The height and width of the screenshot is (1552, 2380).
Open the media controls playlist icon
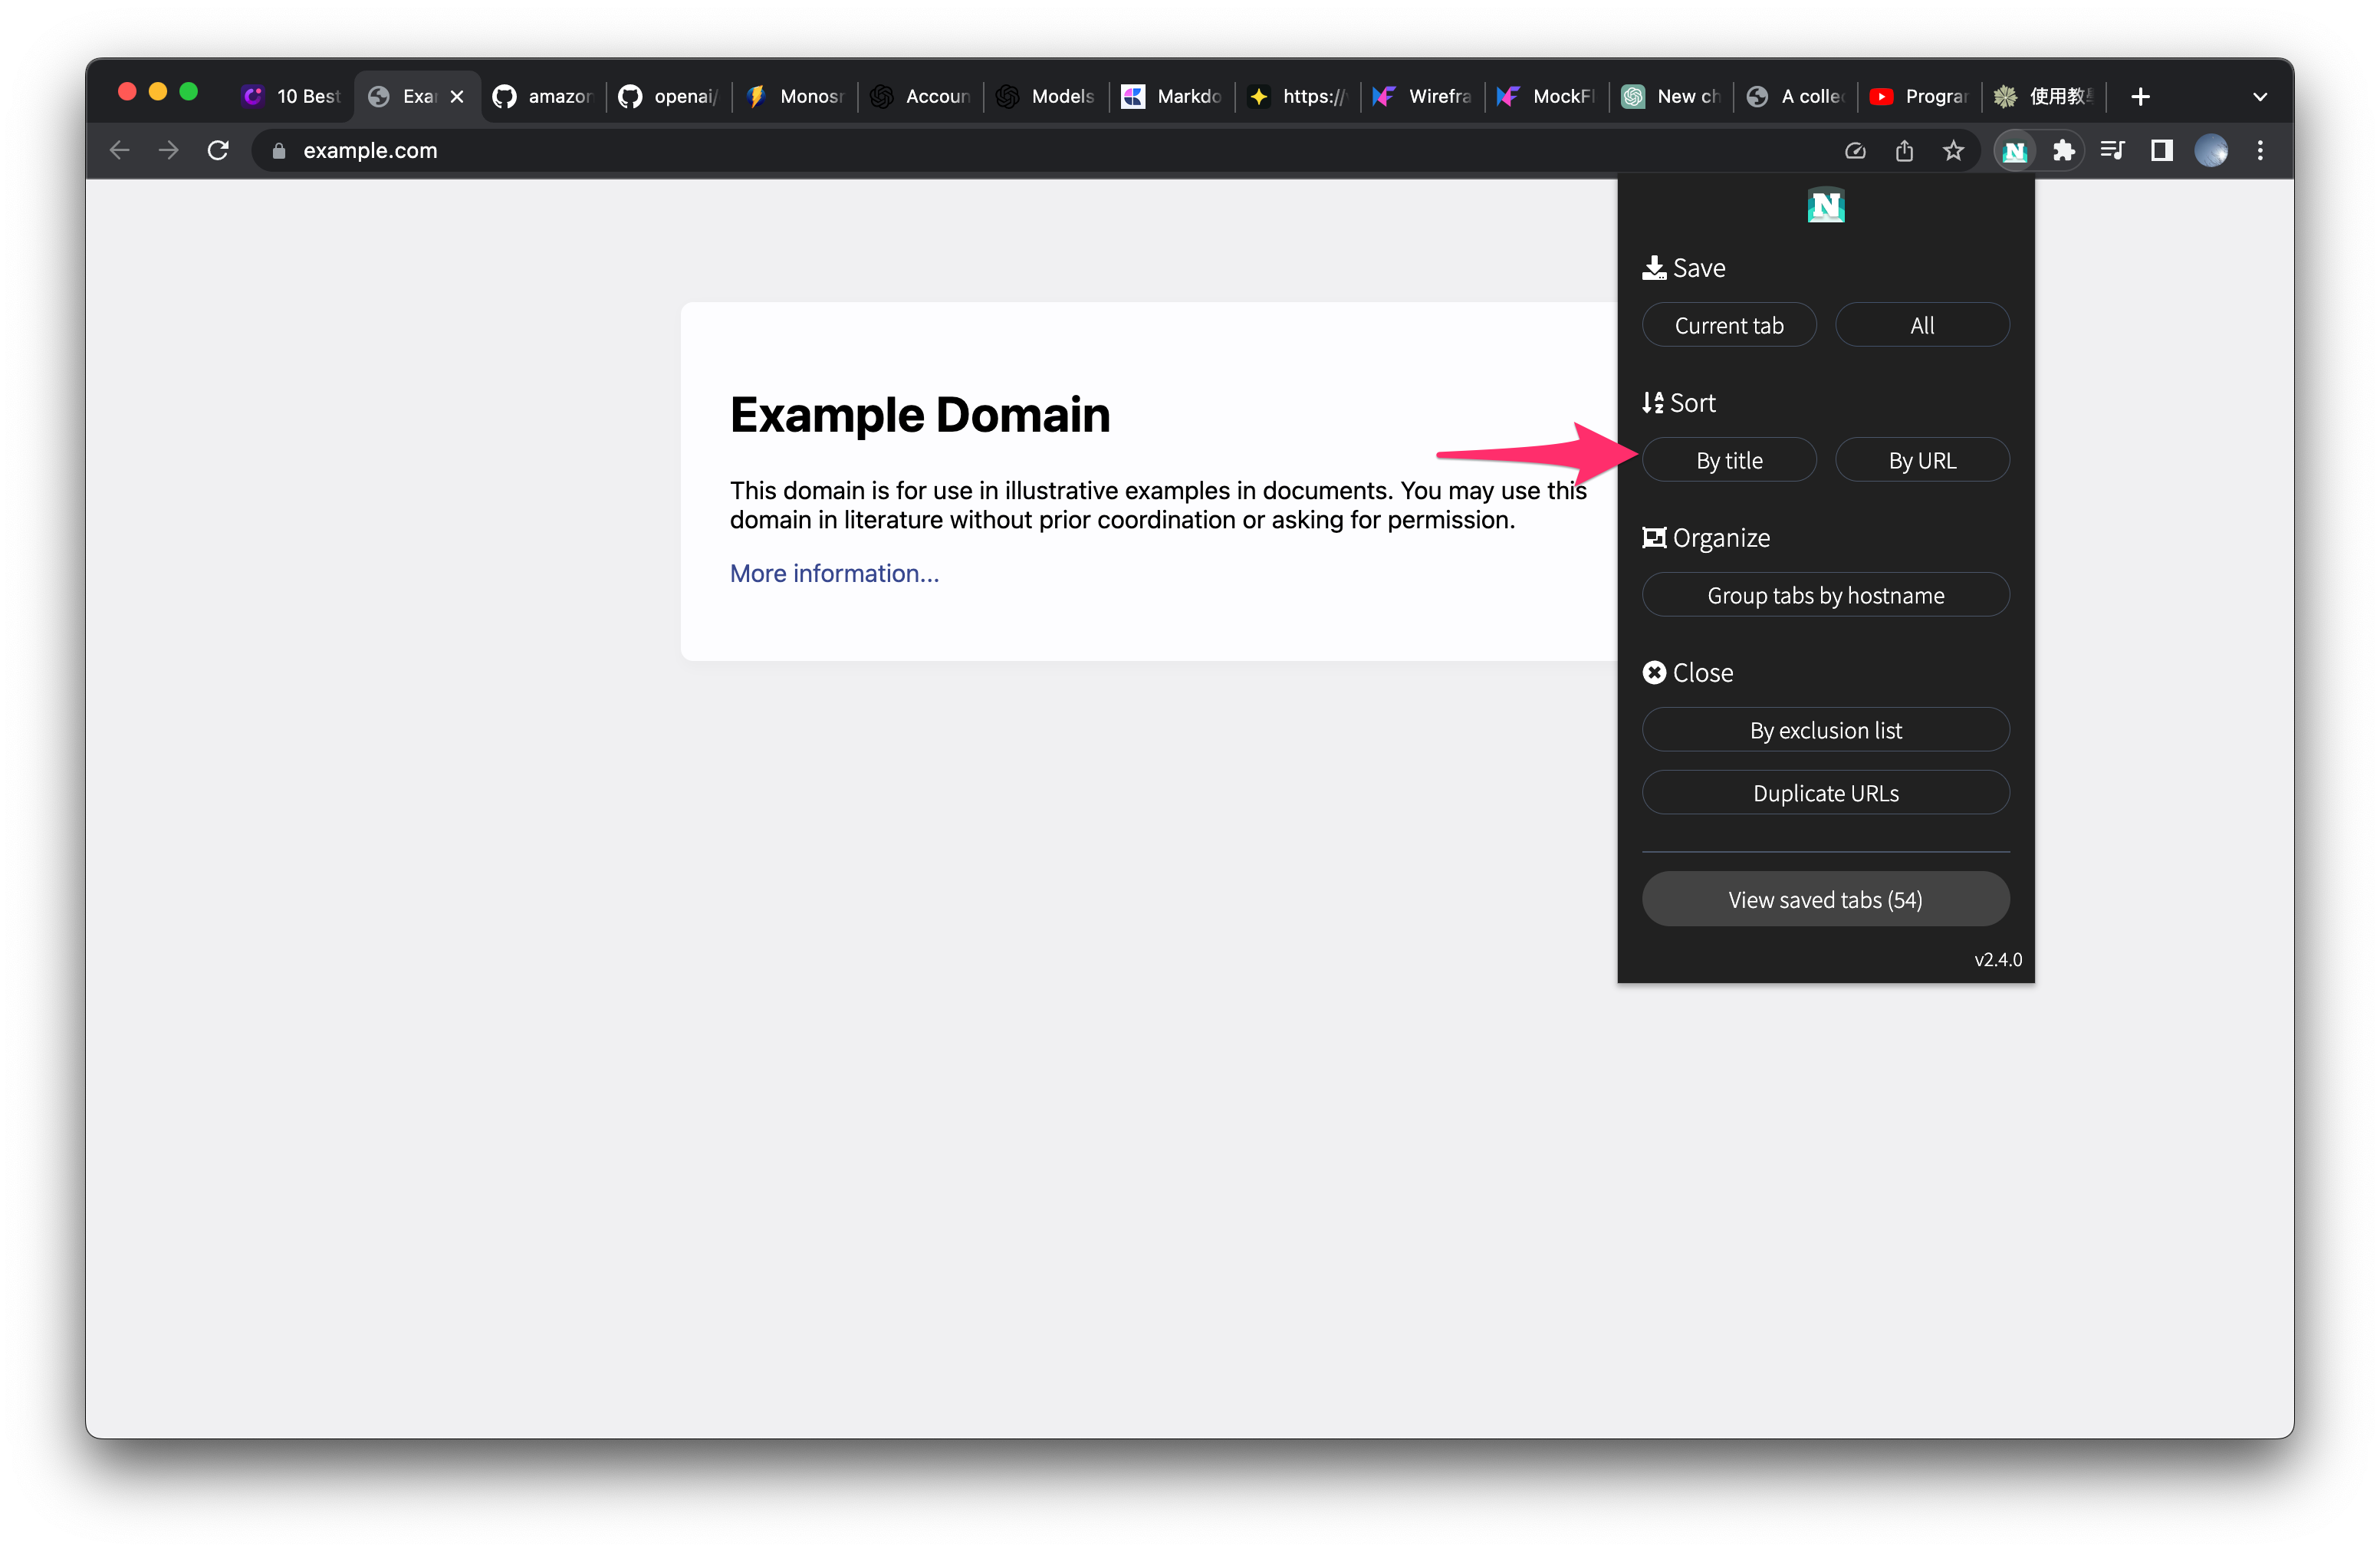[x=2112, y=151]
